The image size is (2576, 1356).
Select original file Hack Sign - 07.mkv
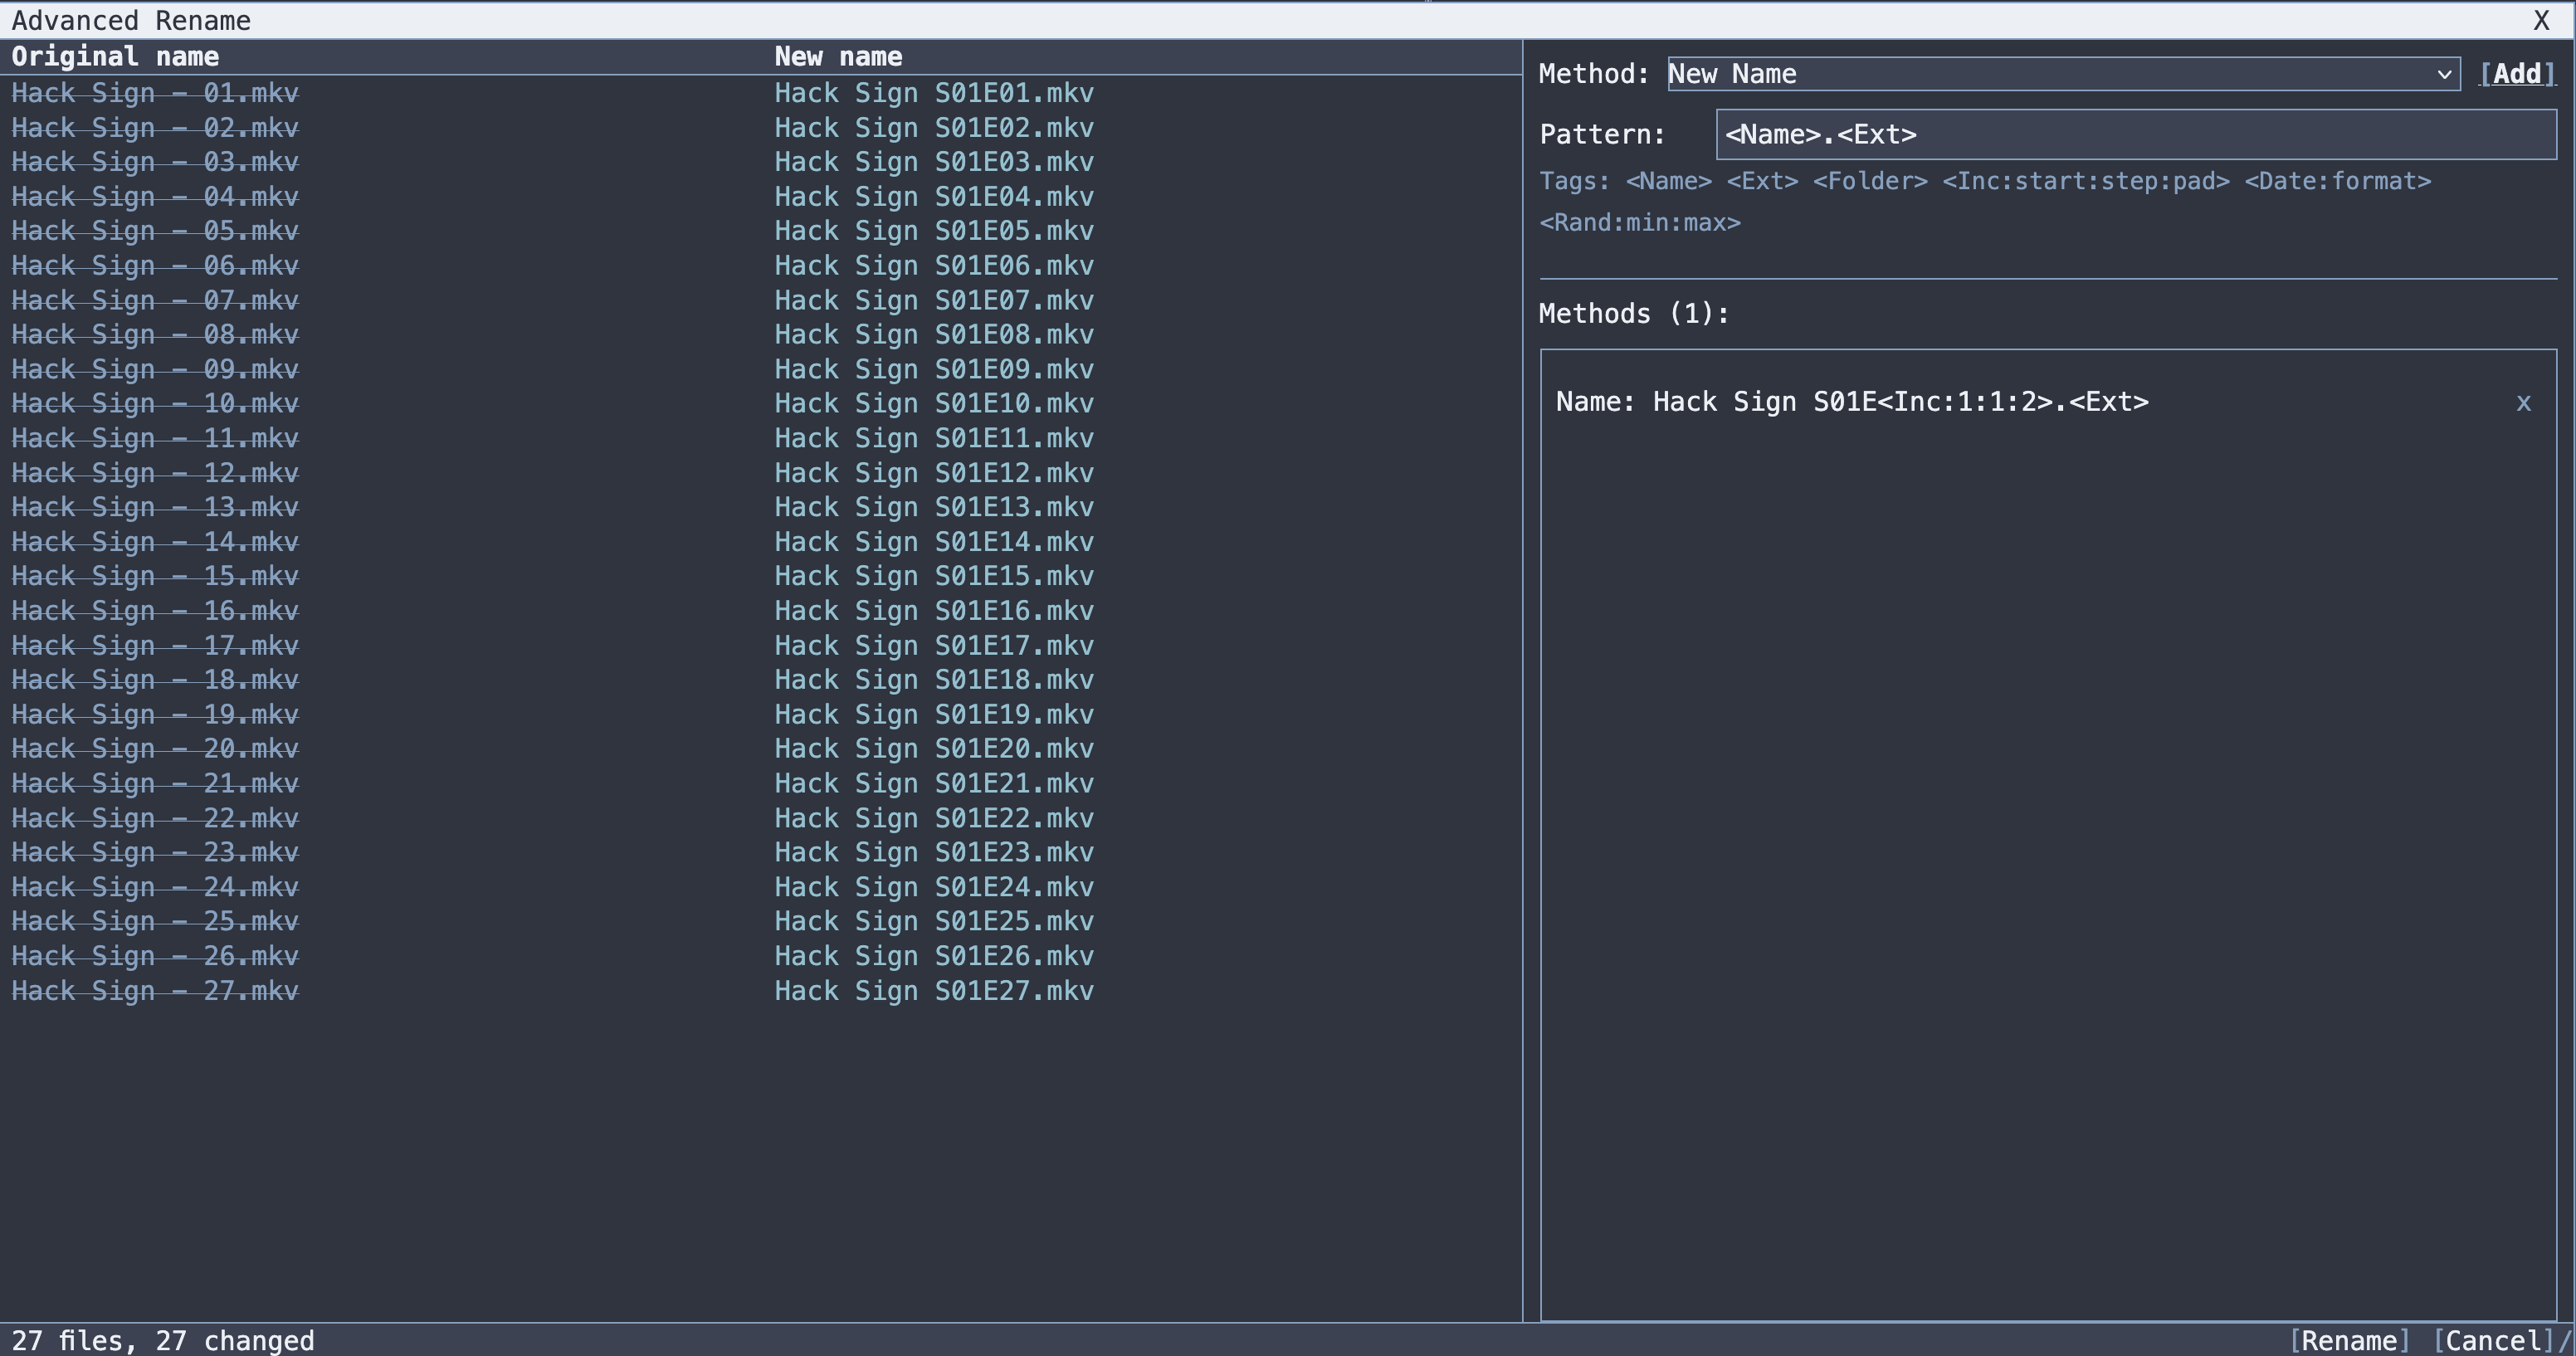point(155,300)
